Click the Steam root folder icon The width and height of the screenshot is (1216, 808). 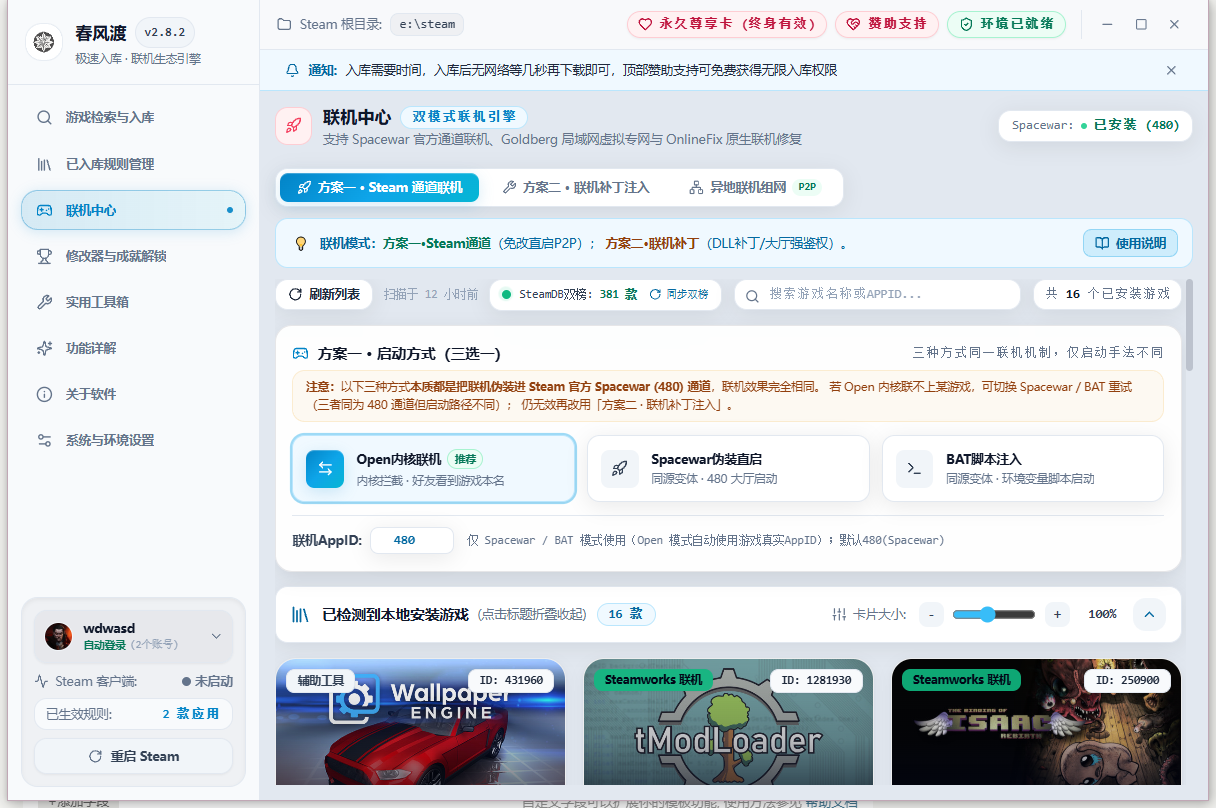pyautogui.click(x=284, y=24)
